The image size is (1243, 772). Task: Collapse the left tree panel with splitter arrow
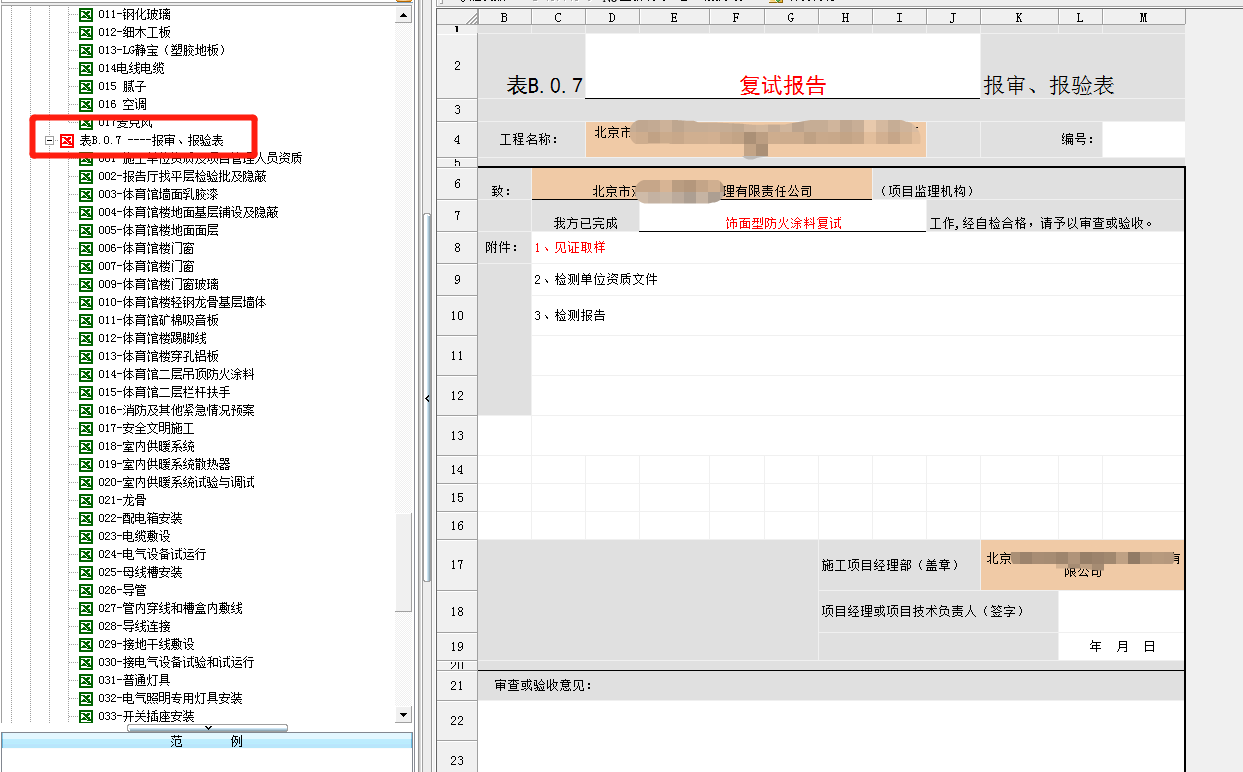[x=428, y=398]
